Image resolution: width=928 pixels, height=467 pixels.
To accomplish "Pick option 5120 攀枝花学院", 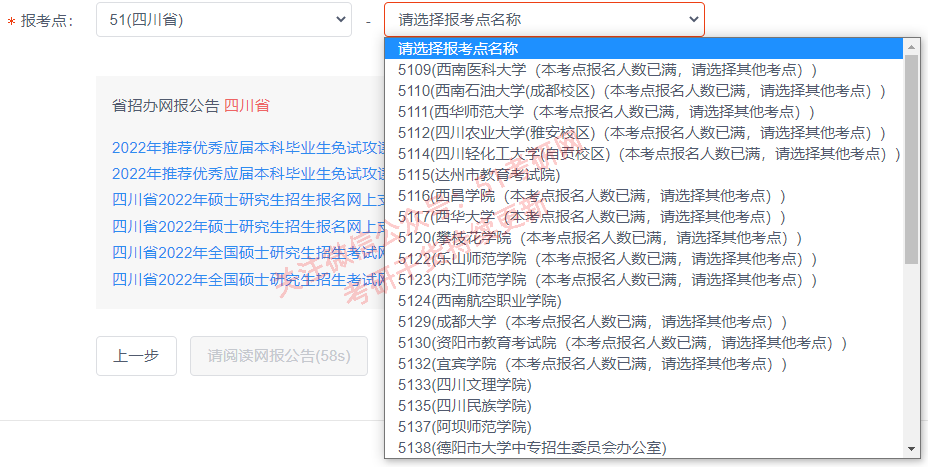I will click(x=644, y=239).
